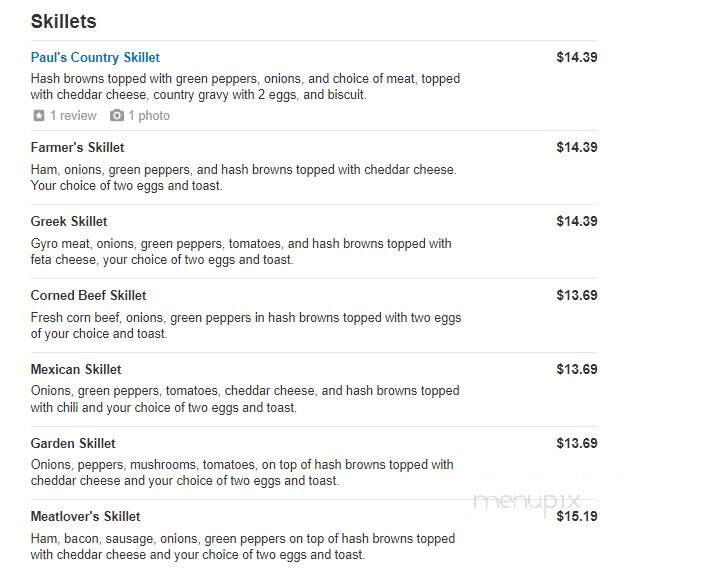Click Paul's Country Skillet $14.39 price
706x584 pixels.
(x=577, y=57)
